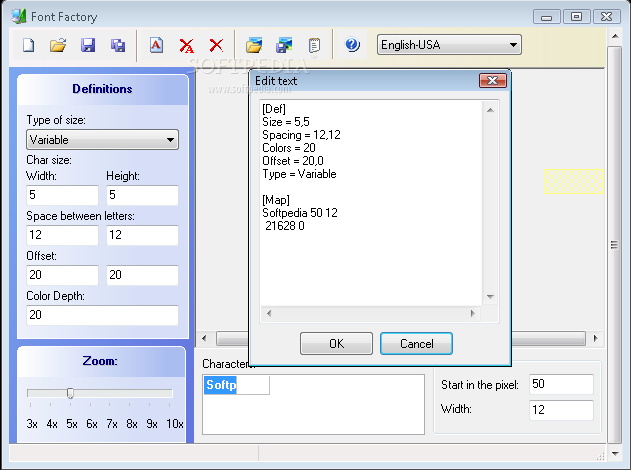Click the 10x zoom label
The image size is (631, 470).
tap(175, 424)
